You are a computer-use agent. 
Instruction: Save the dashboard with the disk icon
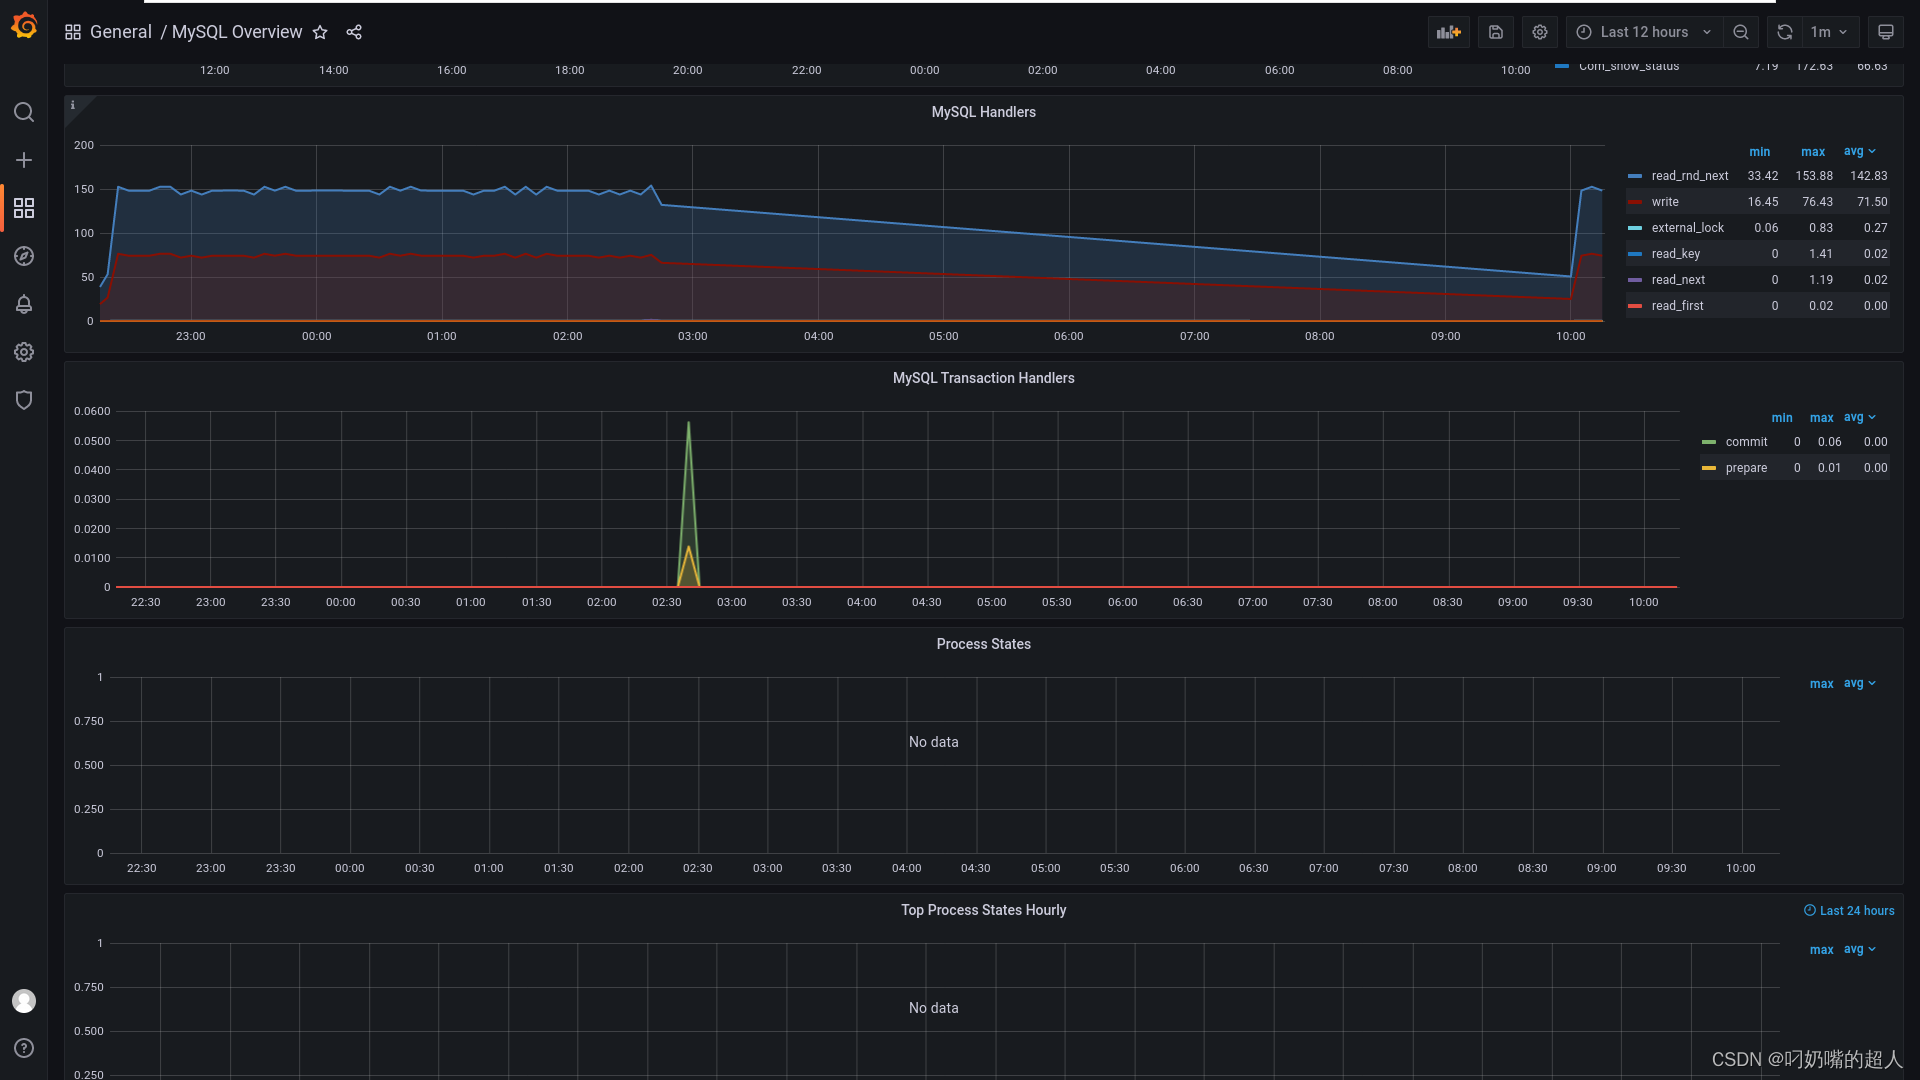pyautogui.click(x=1496, y=32)
